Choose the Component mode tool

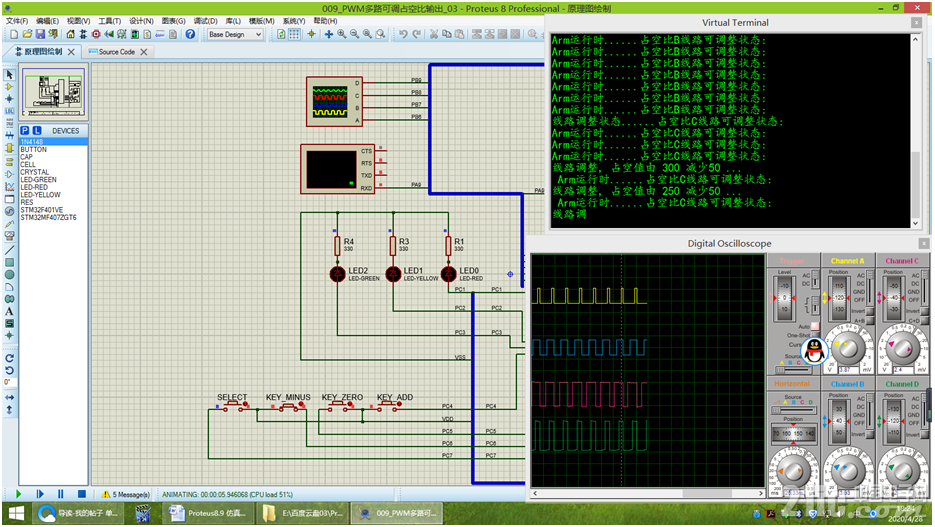pos(10,86)
